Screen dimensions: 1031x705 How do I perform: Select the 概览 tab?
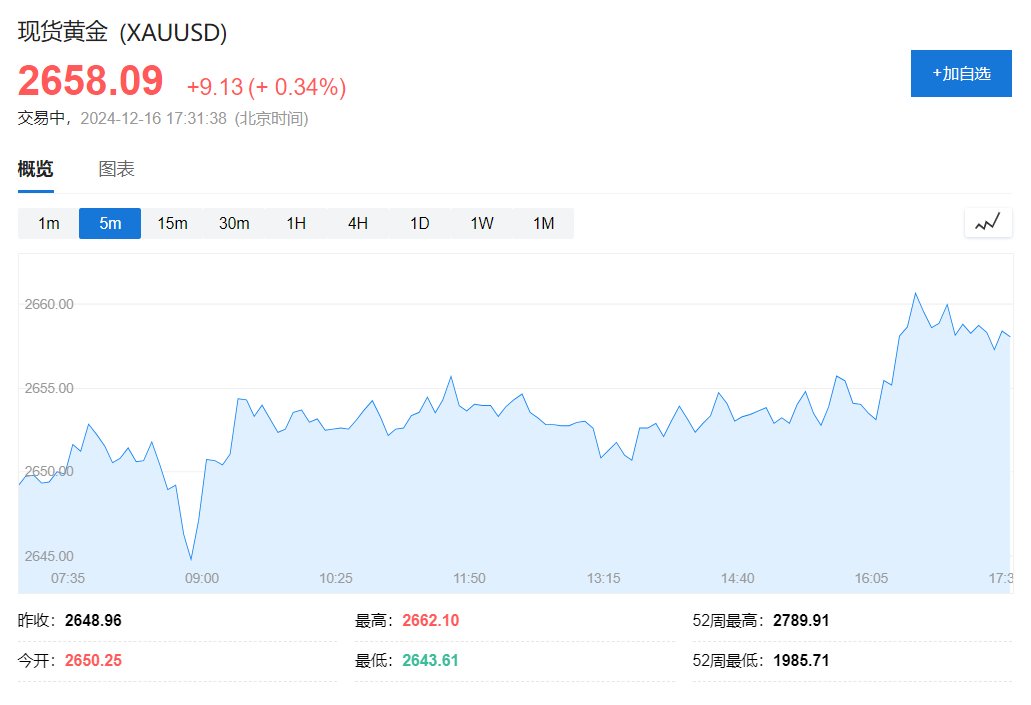click(34, 168)
